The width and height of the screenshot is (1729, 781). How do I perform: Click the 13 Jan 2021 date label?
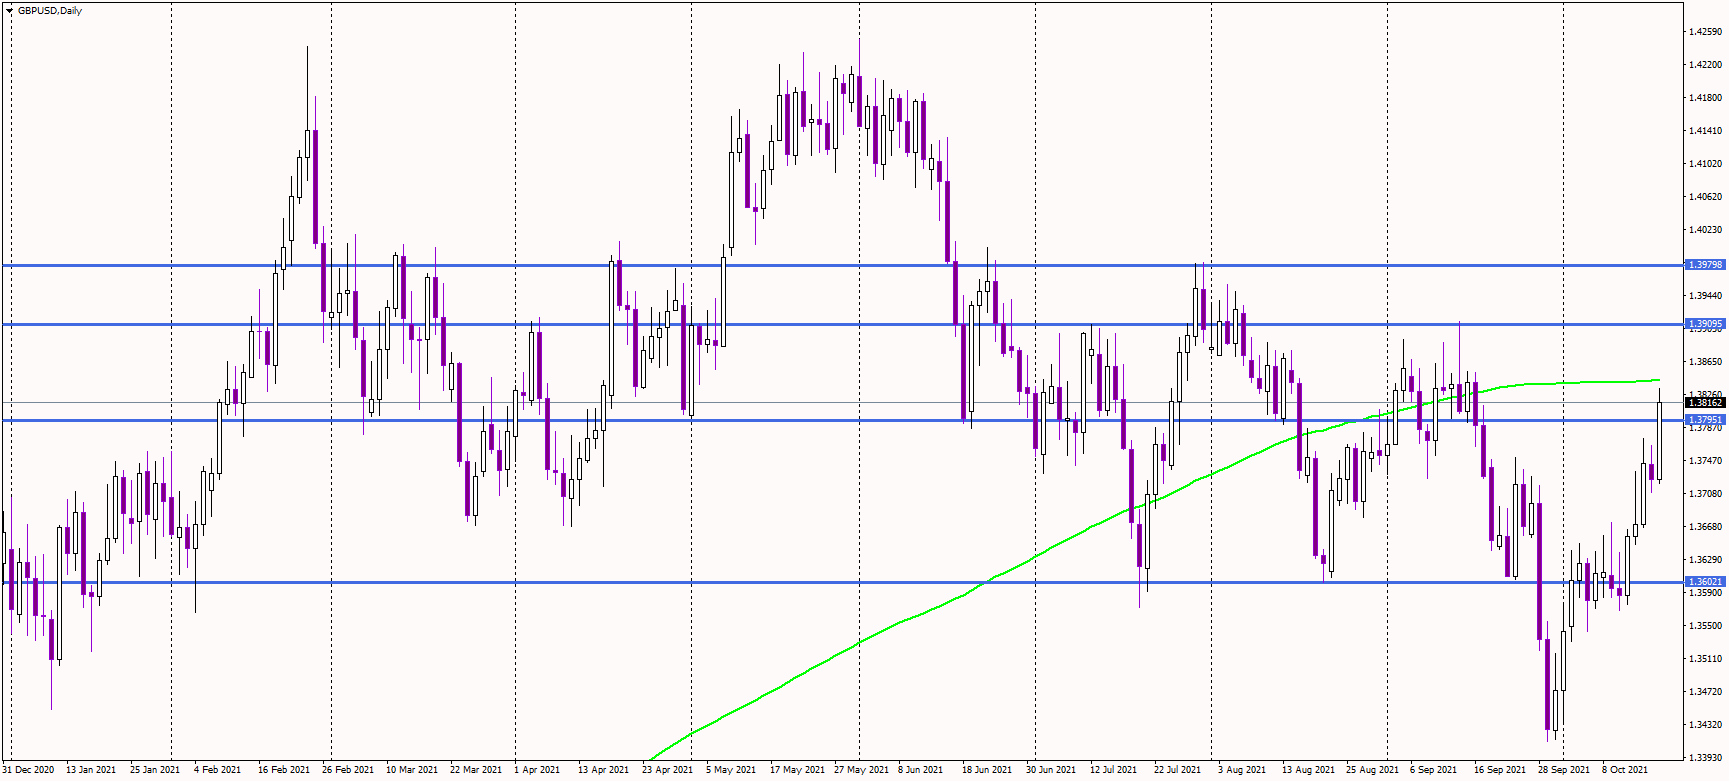click(91, 770)
